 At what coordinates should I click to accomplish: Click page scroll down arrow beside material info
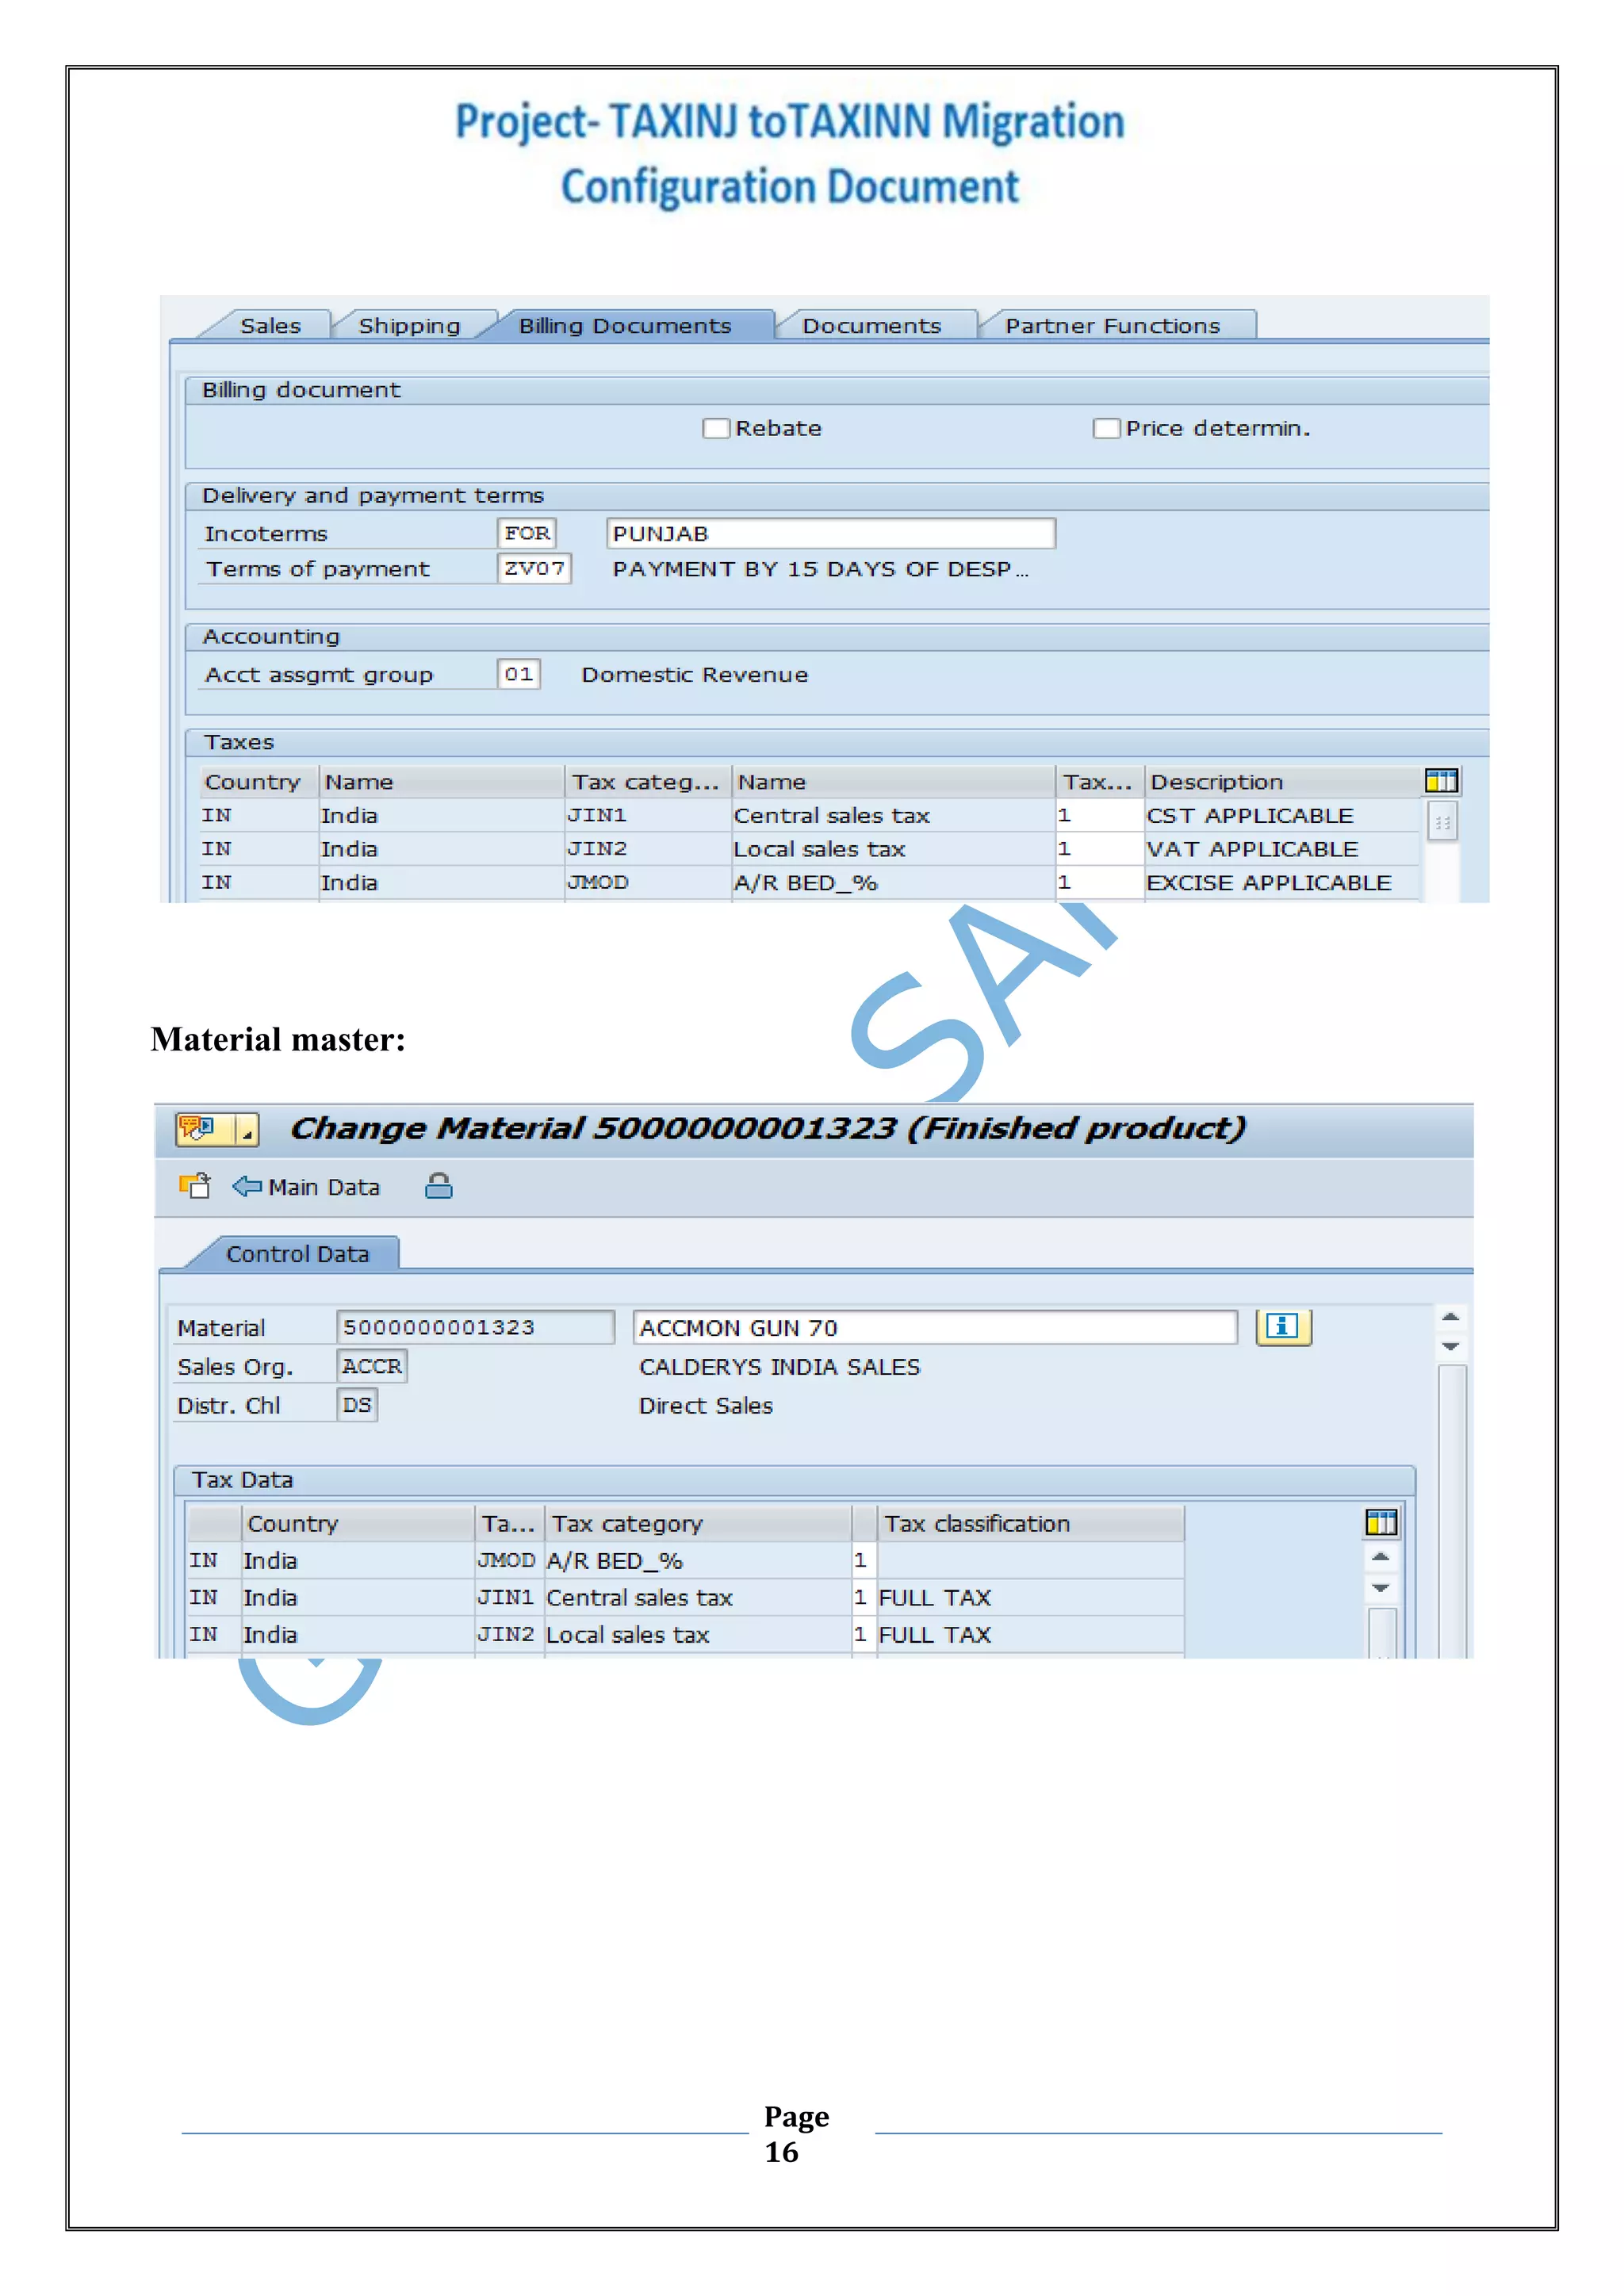click(1450, 1347)
